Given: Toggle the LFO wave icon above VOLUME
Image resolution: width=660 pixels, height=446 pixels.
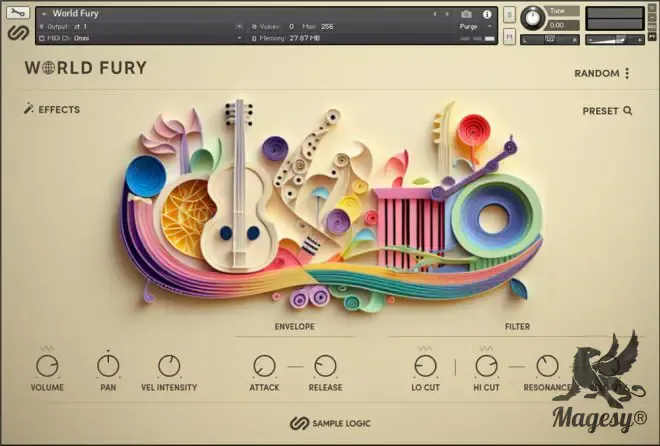Looking at the screenshot, I should (x=47, y=348).
